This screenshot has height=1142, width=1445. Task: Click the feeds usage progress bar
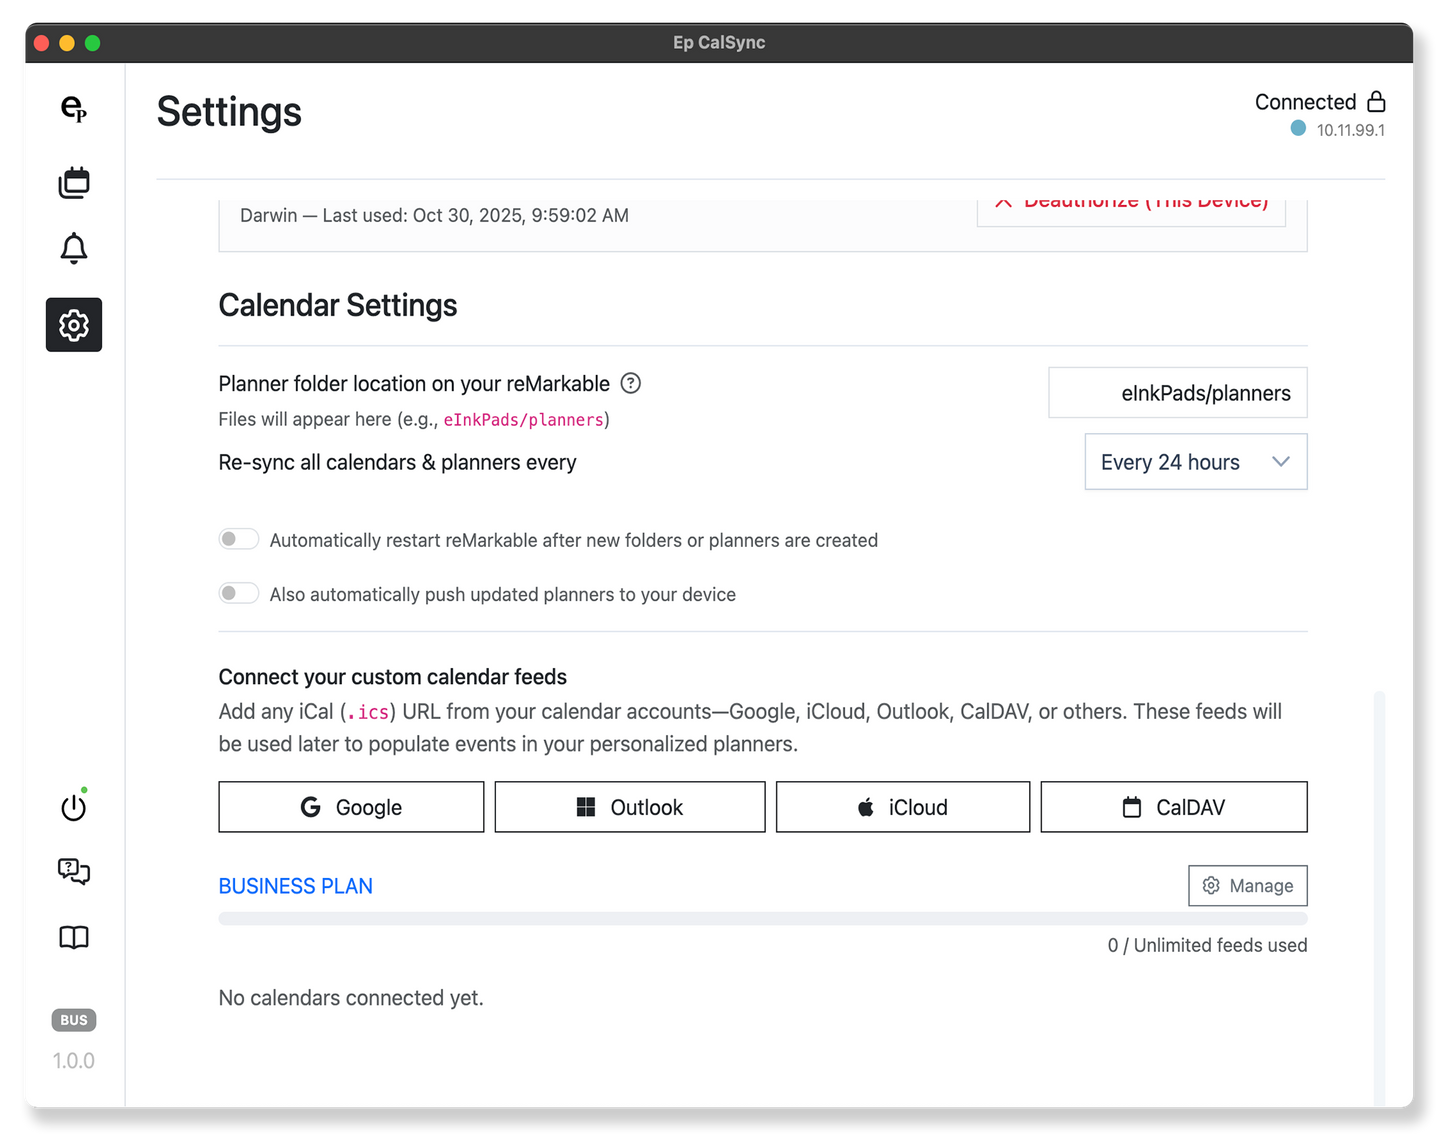point(762,917)
